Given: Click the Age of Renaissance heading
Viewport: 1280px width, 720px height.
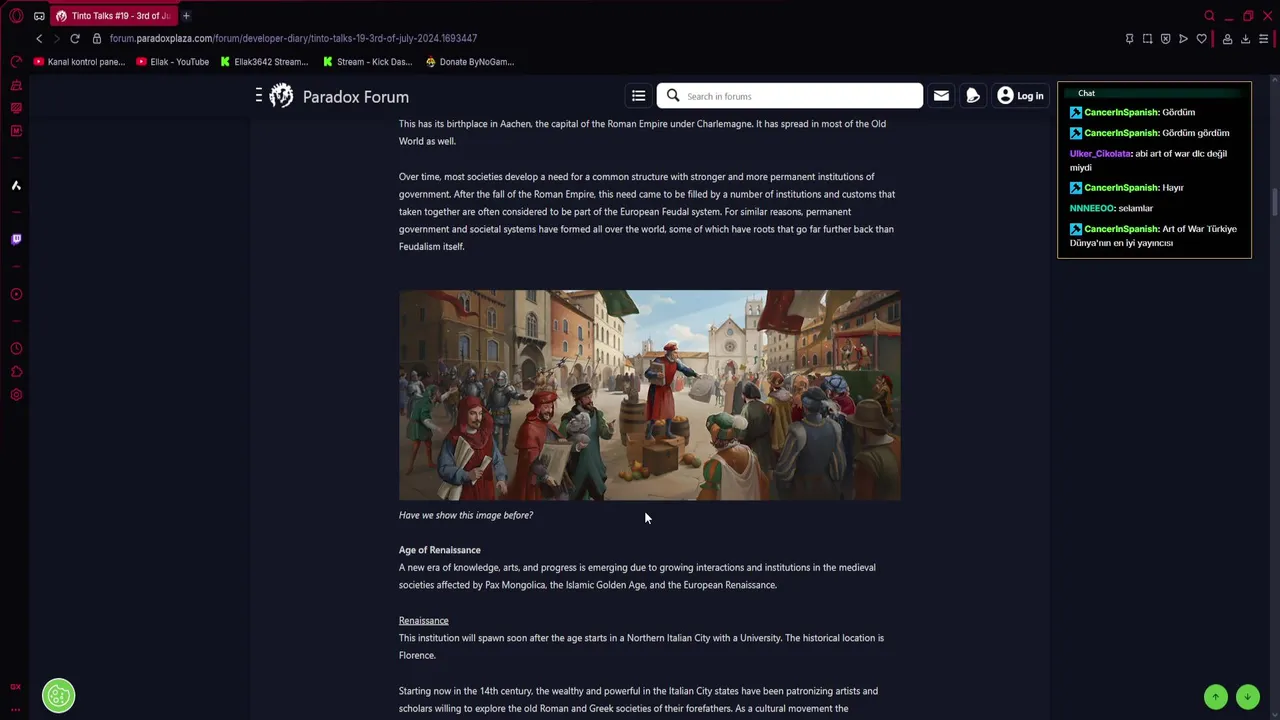Looking at the screenshot, I should coord(439,550).
